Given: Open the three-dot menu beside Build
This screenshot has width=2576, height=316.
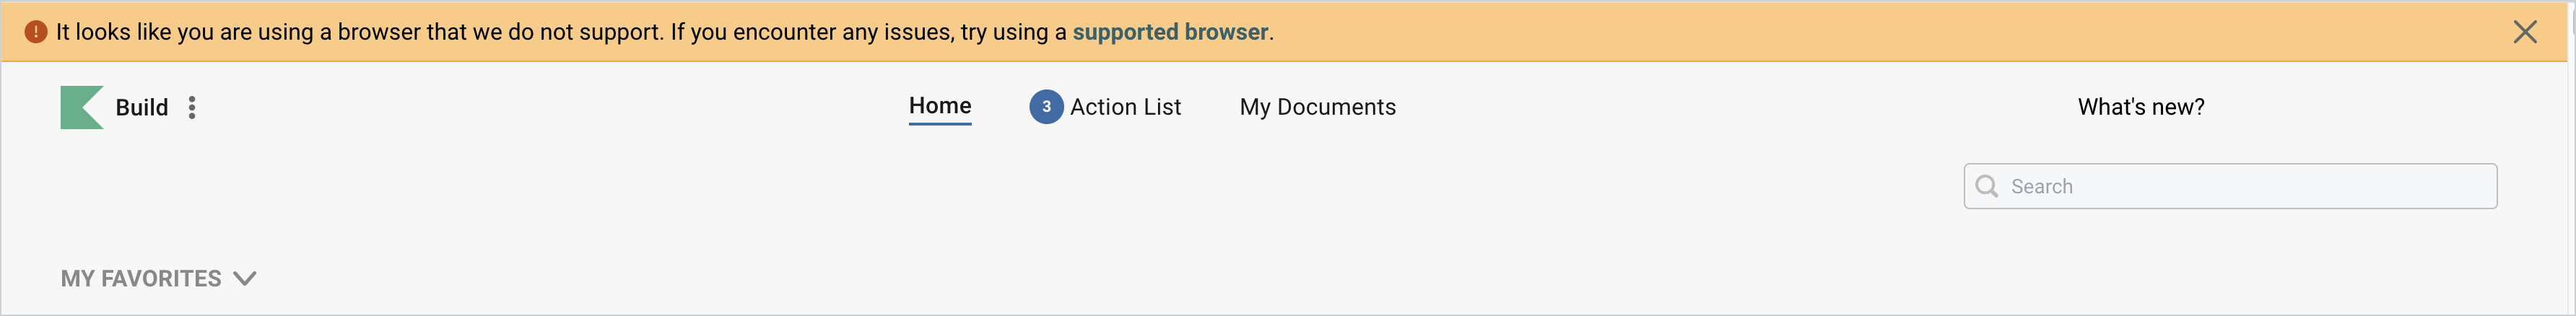Looking at the screenshot, I should coord(192,108).
